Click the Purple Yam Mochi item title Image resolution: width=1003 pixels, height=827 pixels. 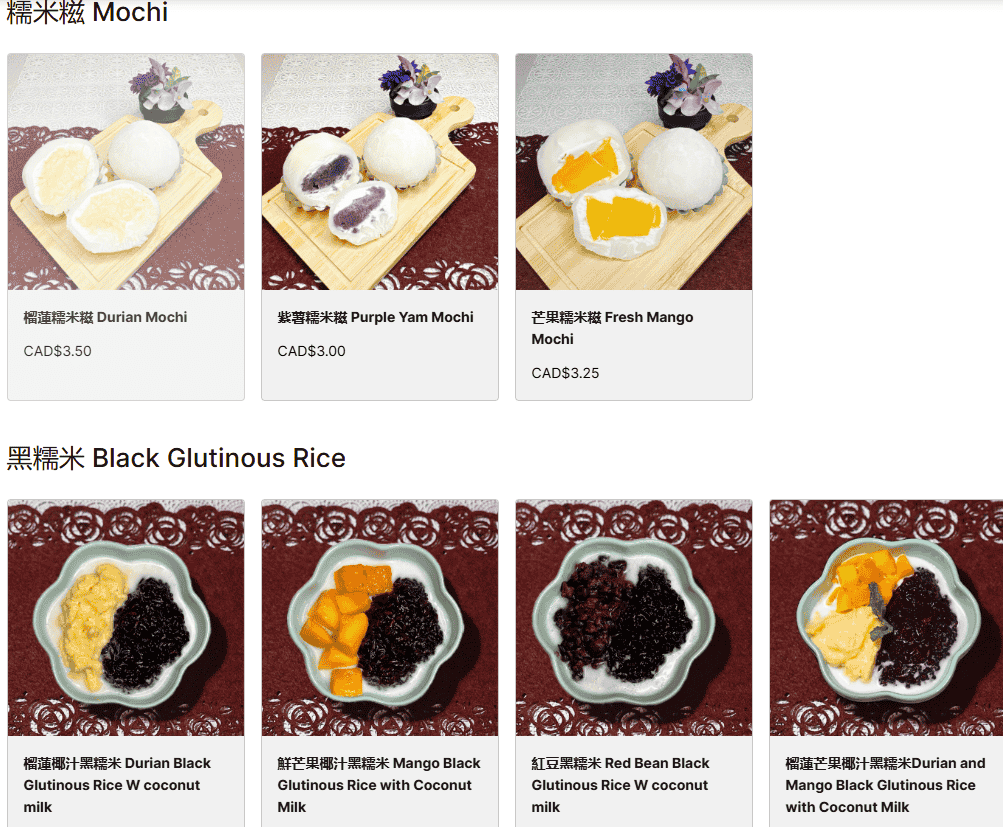point(375,317)
